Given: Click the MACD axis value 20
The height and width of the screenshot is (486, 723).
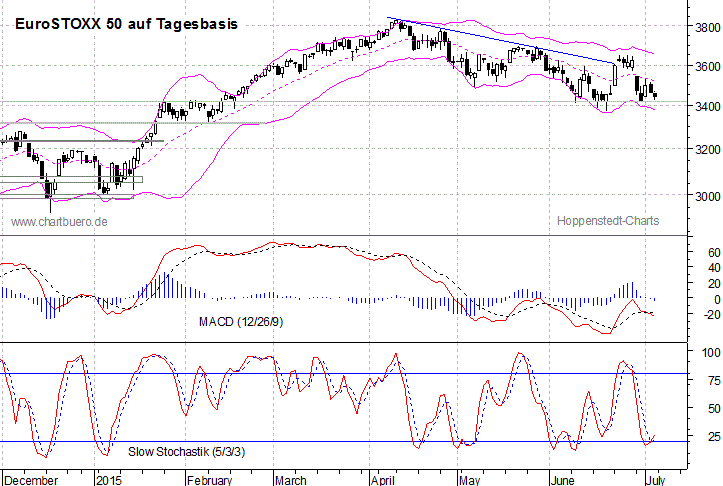Looking at the screenshot, I should point(714,284).
